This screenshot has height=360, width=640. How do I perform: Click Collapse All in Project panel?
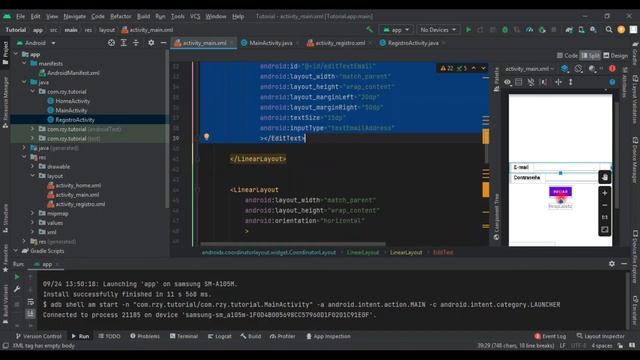[136, 43]
